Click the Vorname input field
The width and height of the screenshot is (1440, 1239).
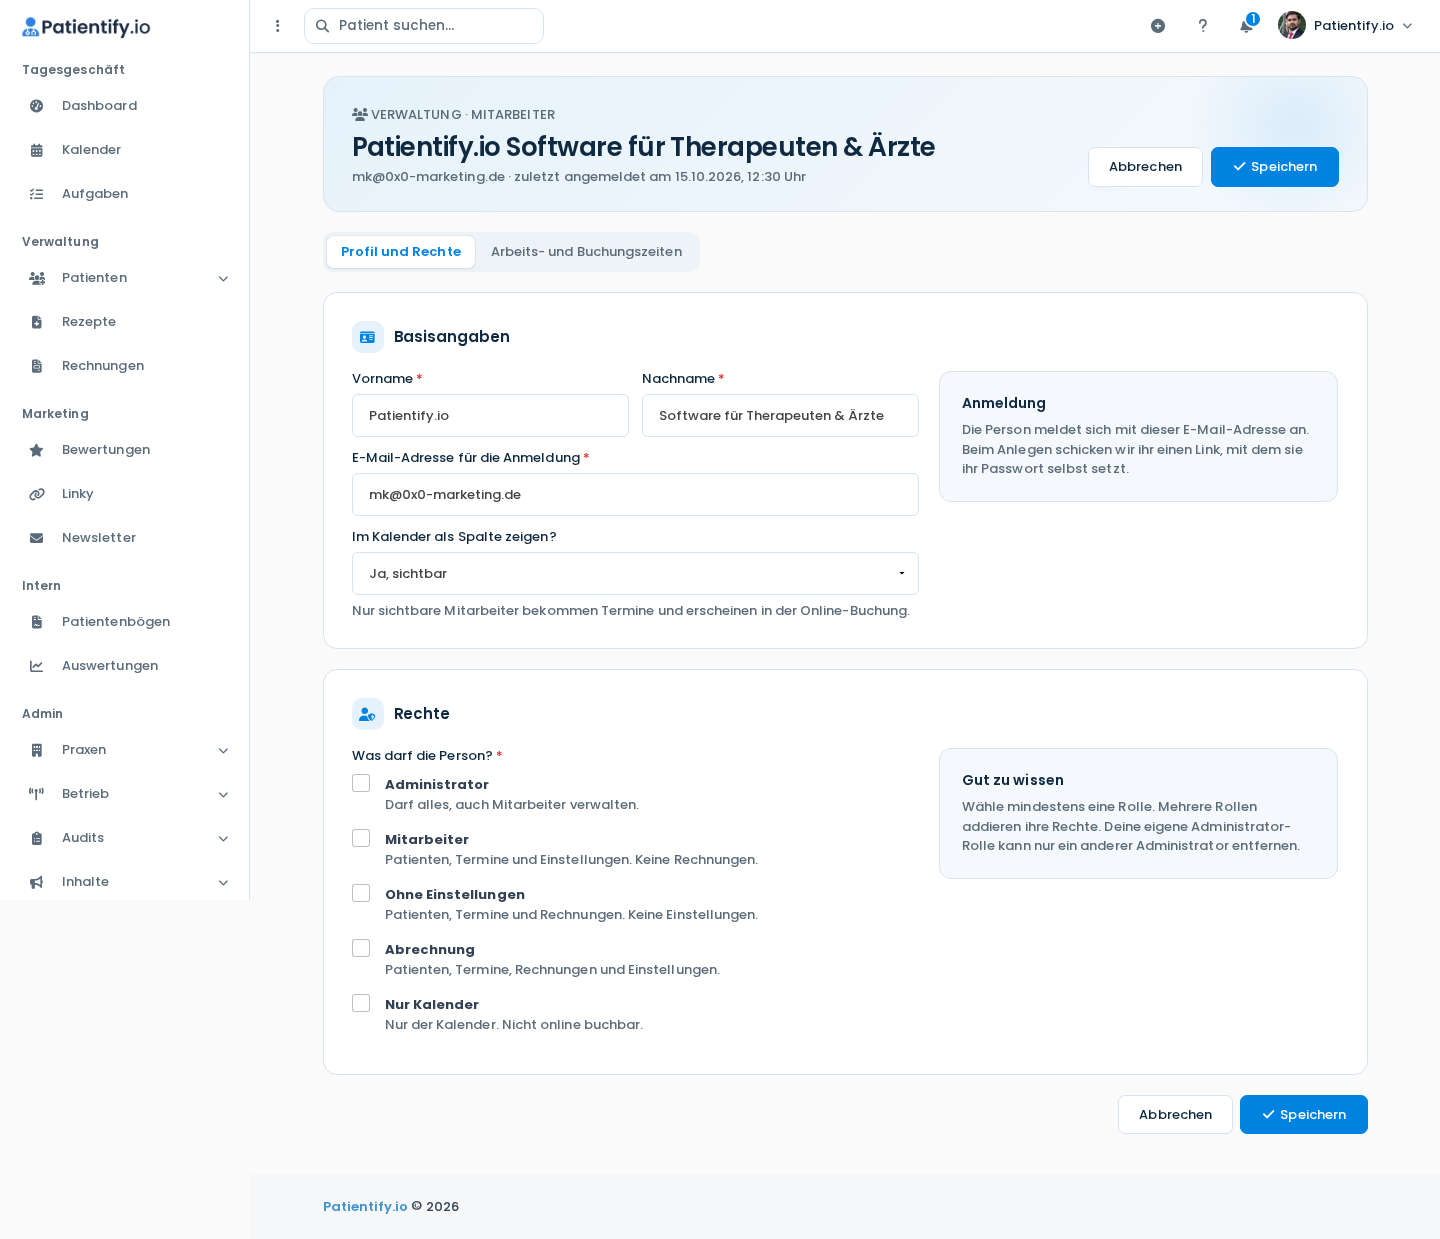[x=490, y=416]
